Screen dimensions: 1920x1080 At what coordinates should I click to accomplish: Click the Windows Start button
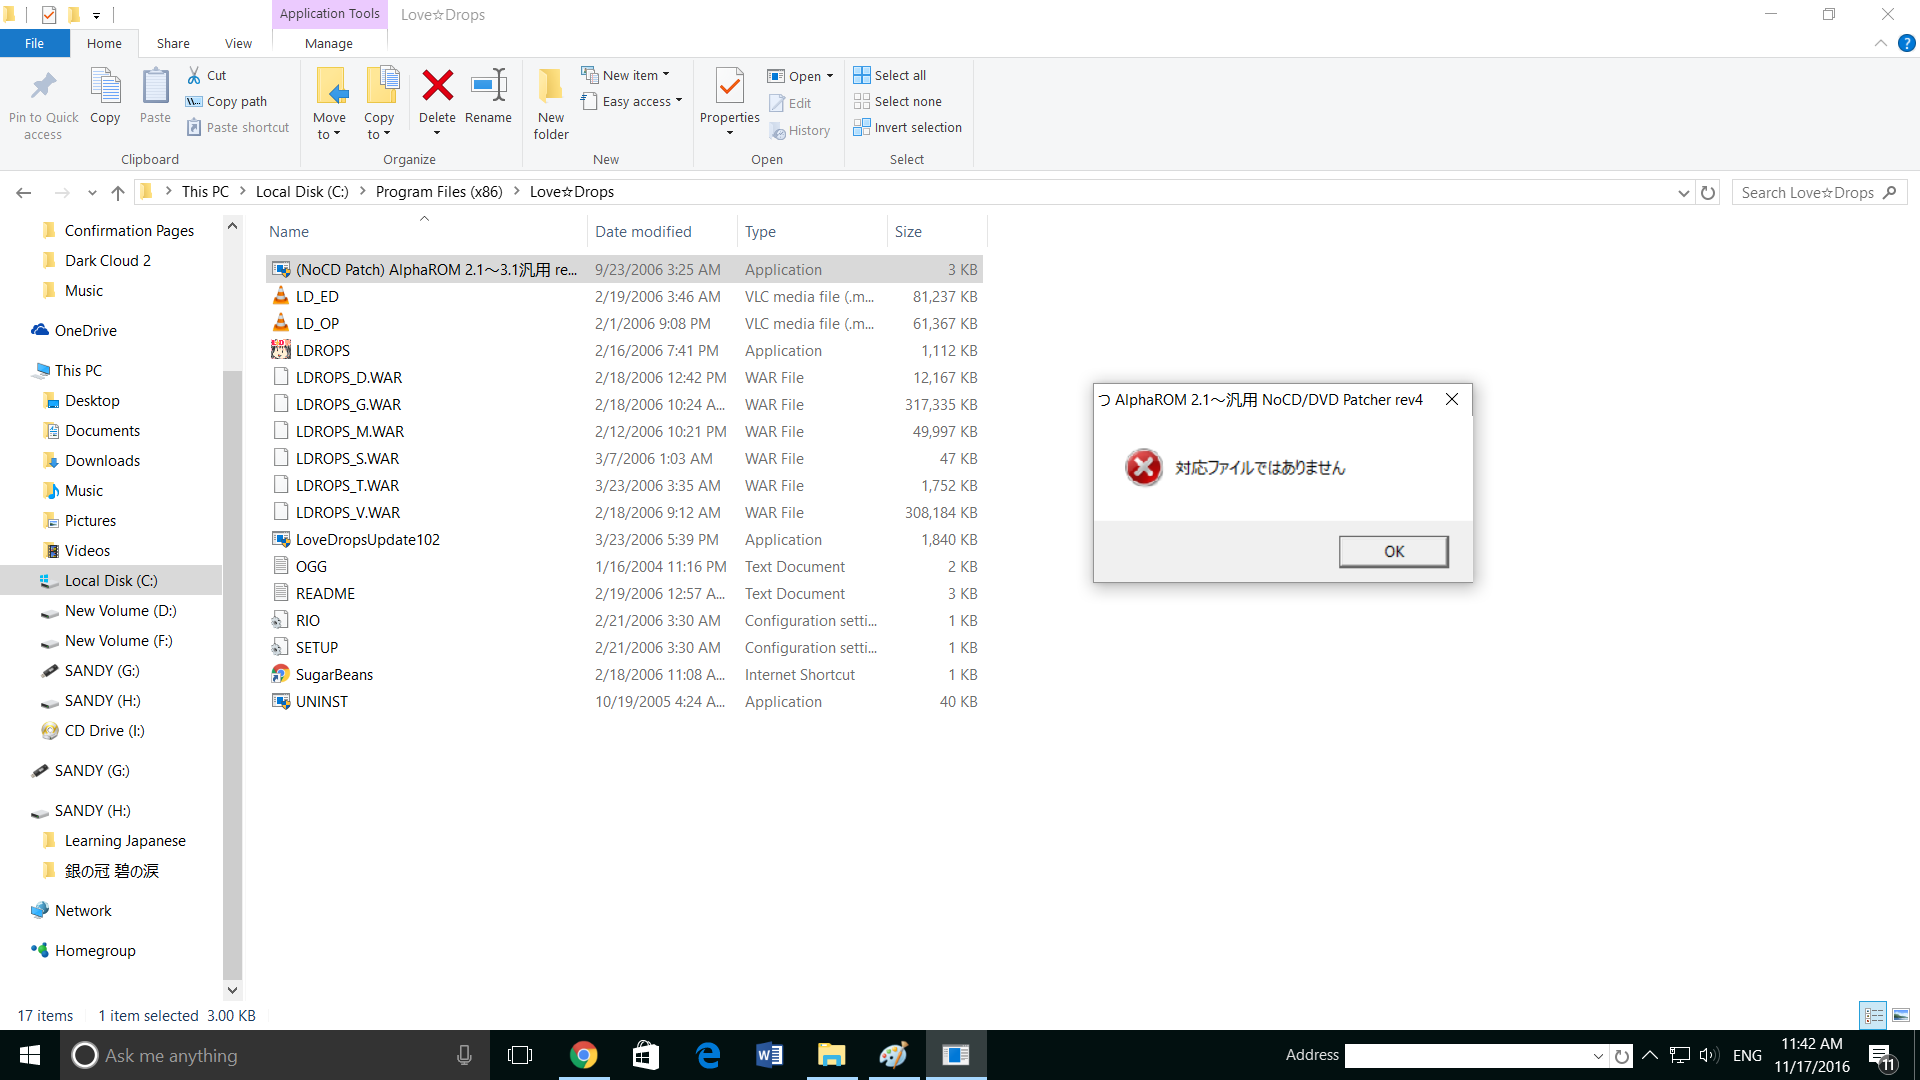30,1055
